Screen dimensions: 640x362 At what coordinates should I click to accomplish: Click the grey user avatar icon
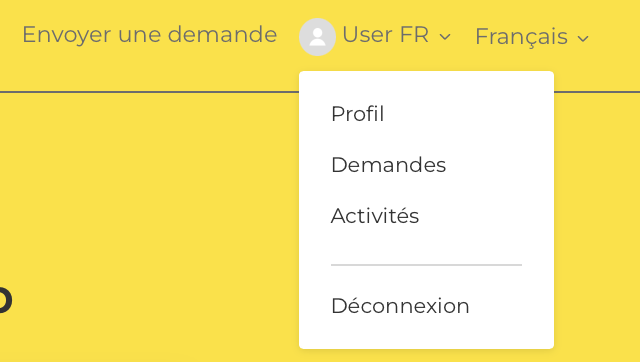pyautogui.click(x=318, y=37)
